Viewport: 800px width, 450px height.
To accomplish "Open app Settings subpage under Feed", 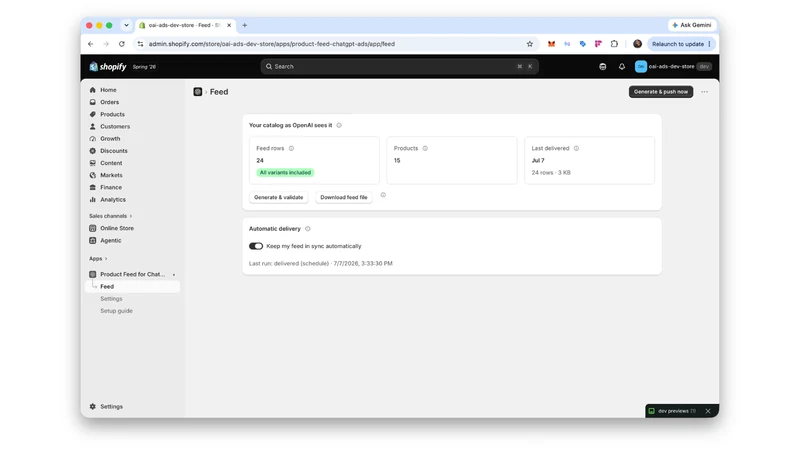I will [x=111, y=299].
